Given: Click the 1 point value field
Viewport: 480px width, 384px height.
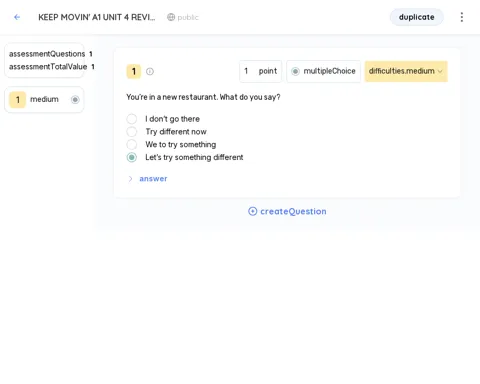Looking at the screenshot, I should (261, 71).
